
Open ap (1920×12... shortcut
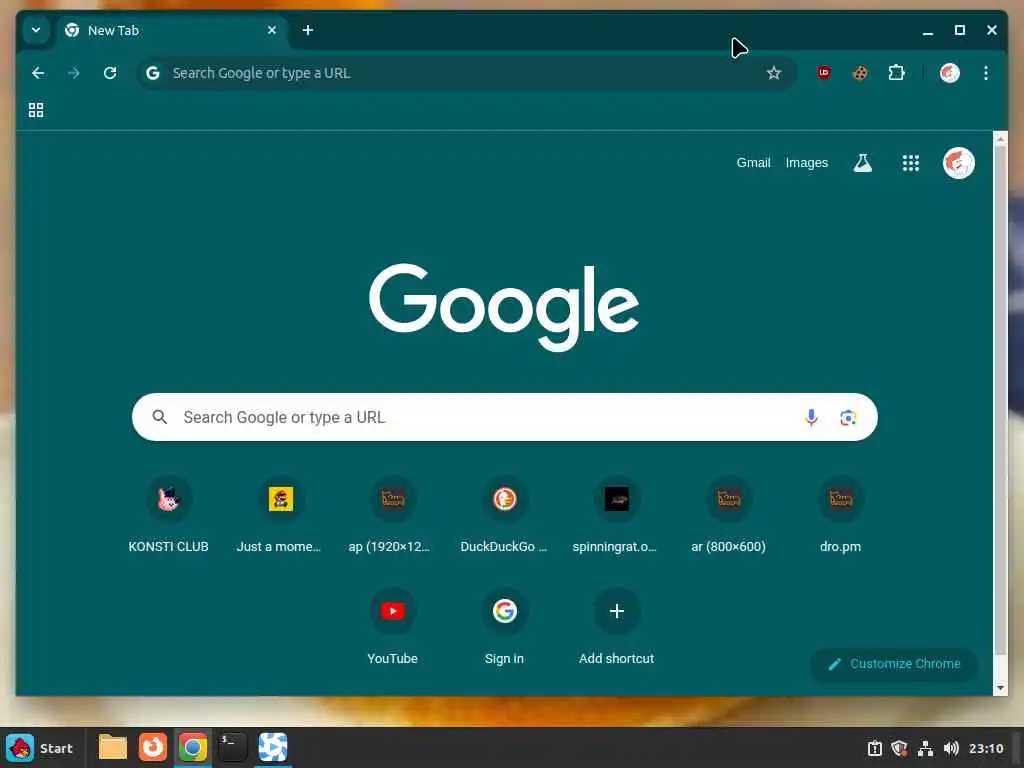[392, 516]
